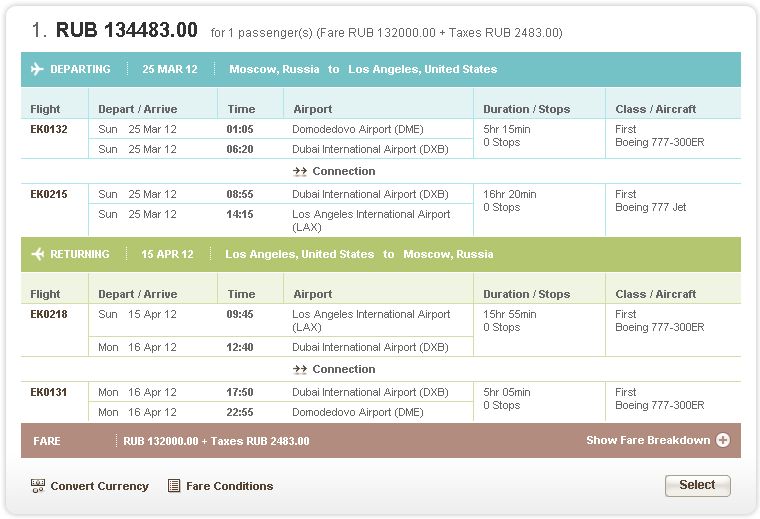Click the return Connection arrows icon
760x519 pixels.
coord(299,369)
